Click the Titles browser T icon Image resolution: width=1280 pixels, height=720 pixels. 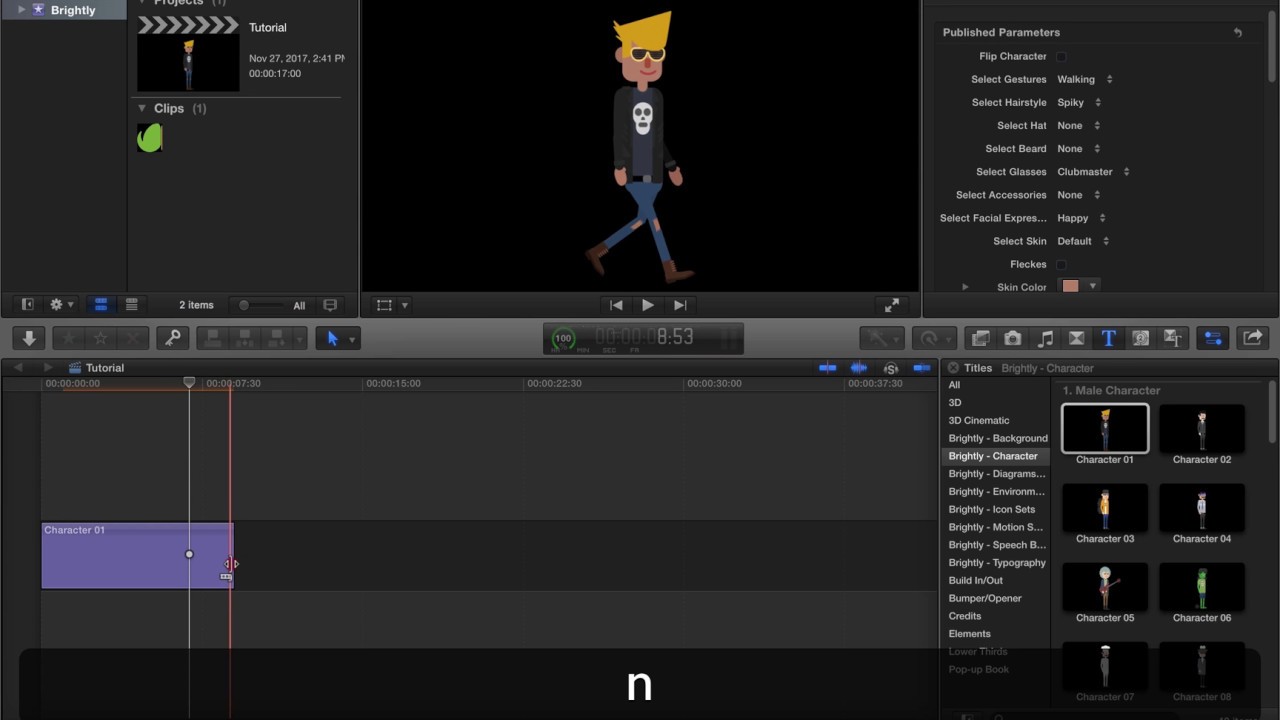(1108, 338)
